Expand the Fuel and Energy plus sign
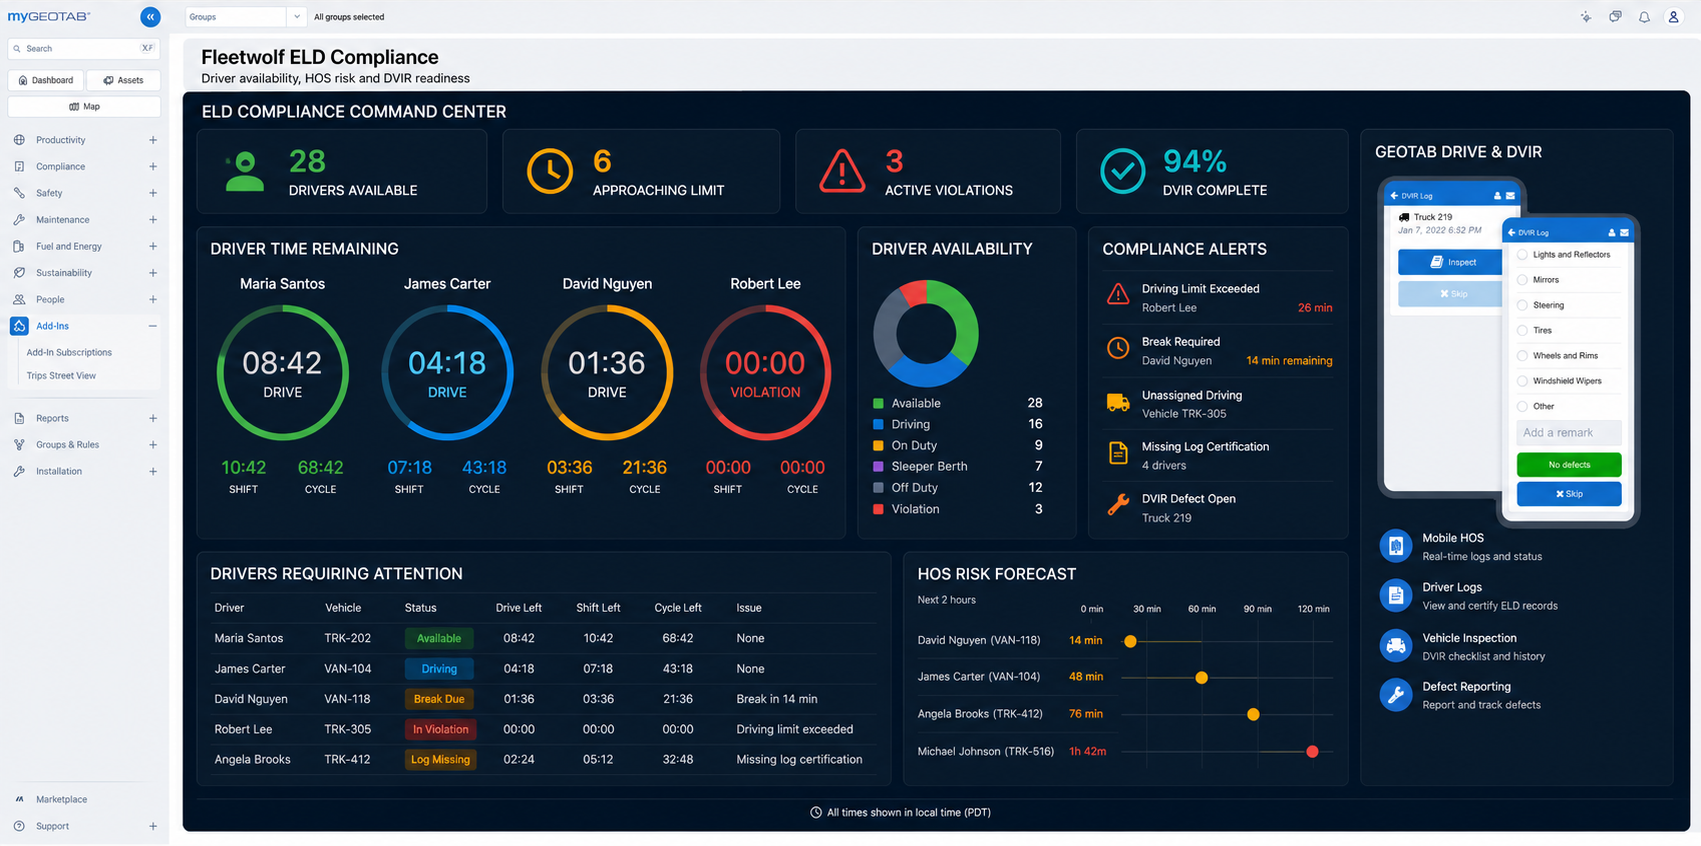 coord(153,246)
